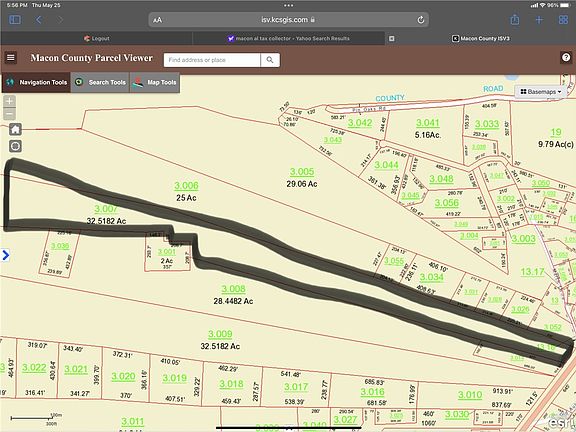Image resolution: width=576 pixels, height=432 pixels.
Task: Zoom in with the map plus button
Action: [10, 101]
